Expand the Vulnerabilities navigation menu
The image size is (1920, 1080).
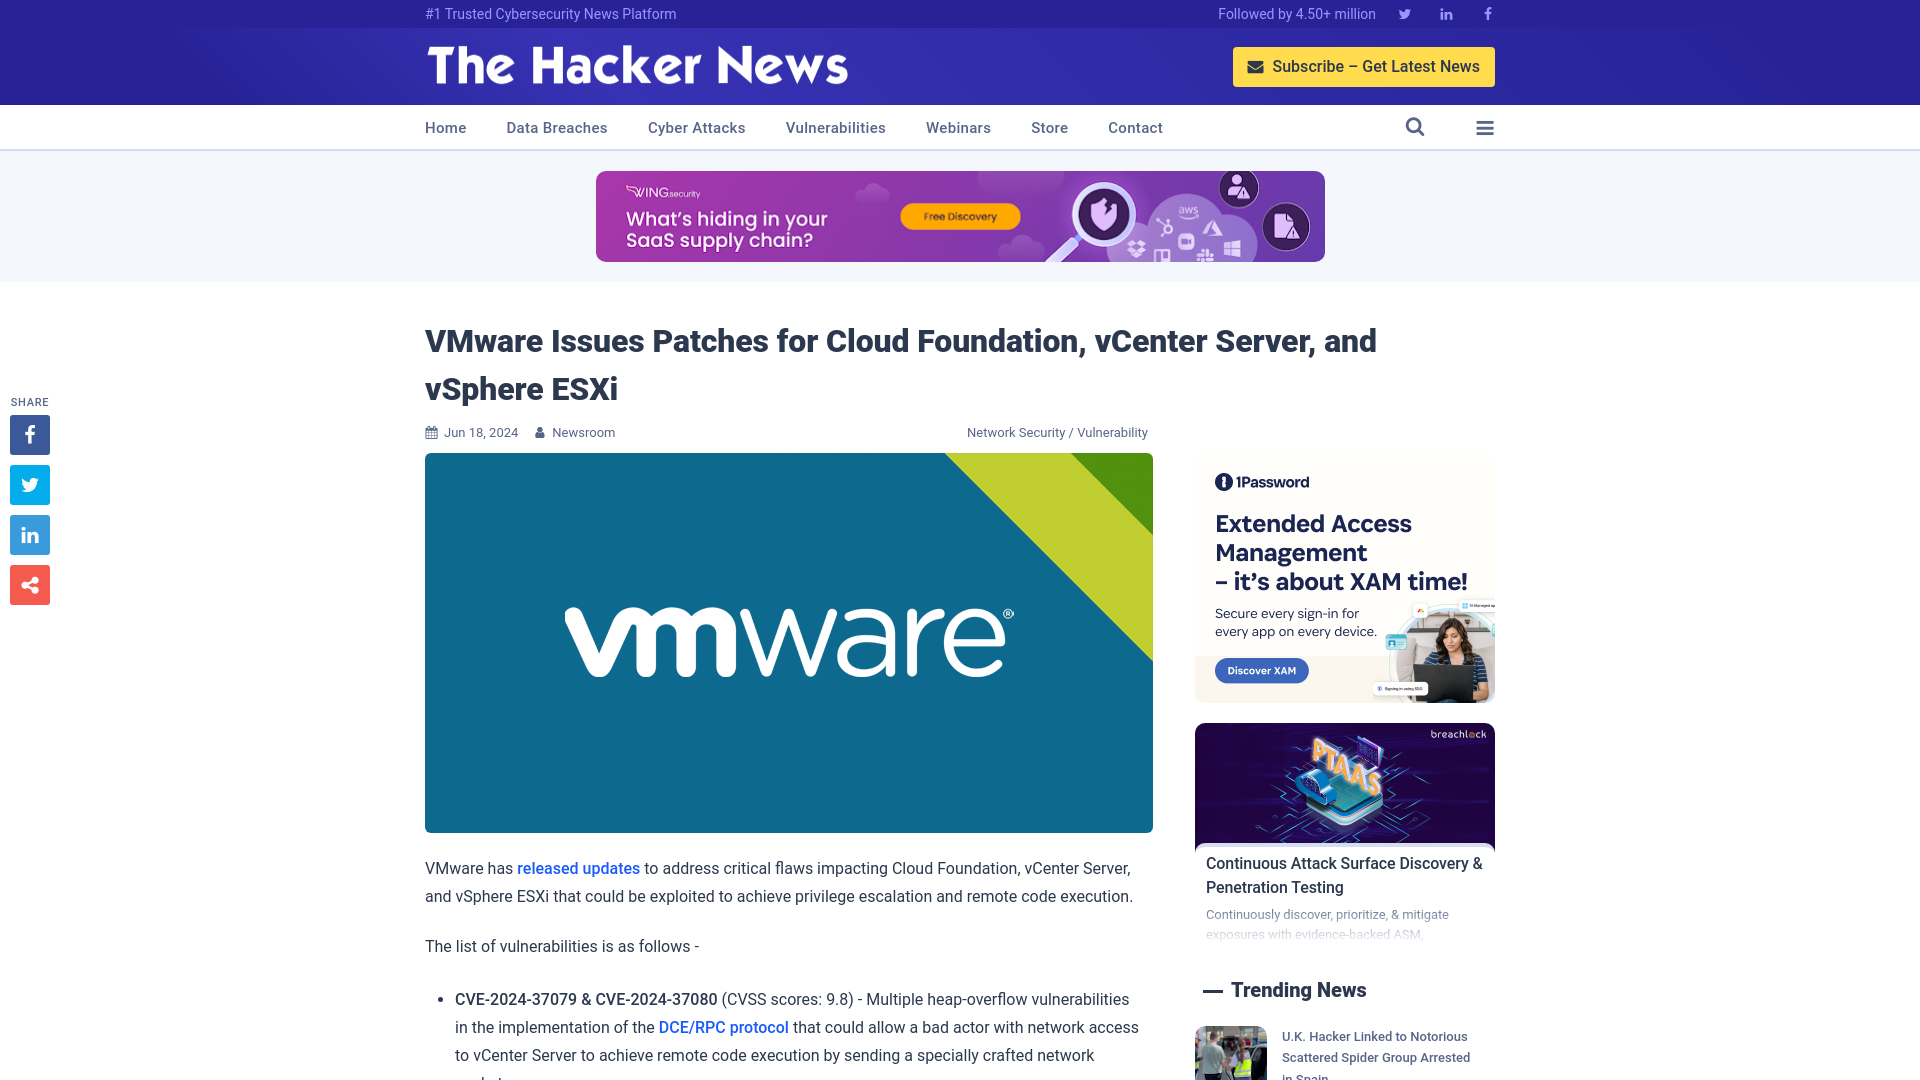tap(835, 127)
